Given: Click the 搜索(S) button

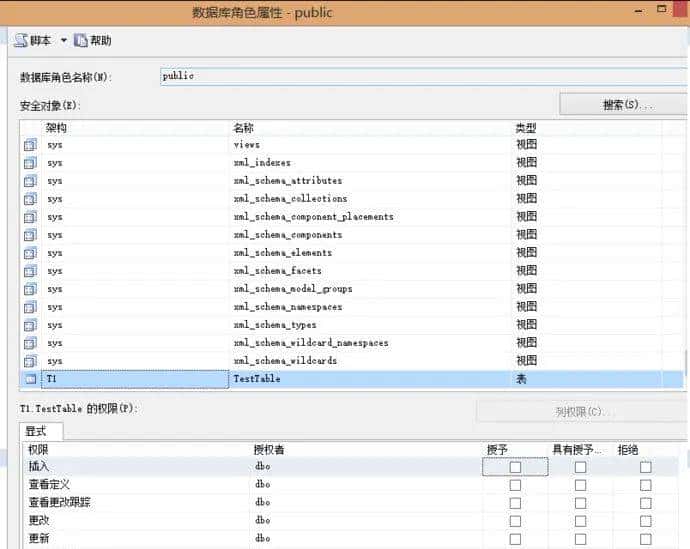Looking at the screenshot, I should [x=623, y=105].
